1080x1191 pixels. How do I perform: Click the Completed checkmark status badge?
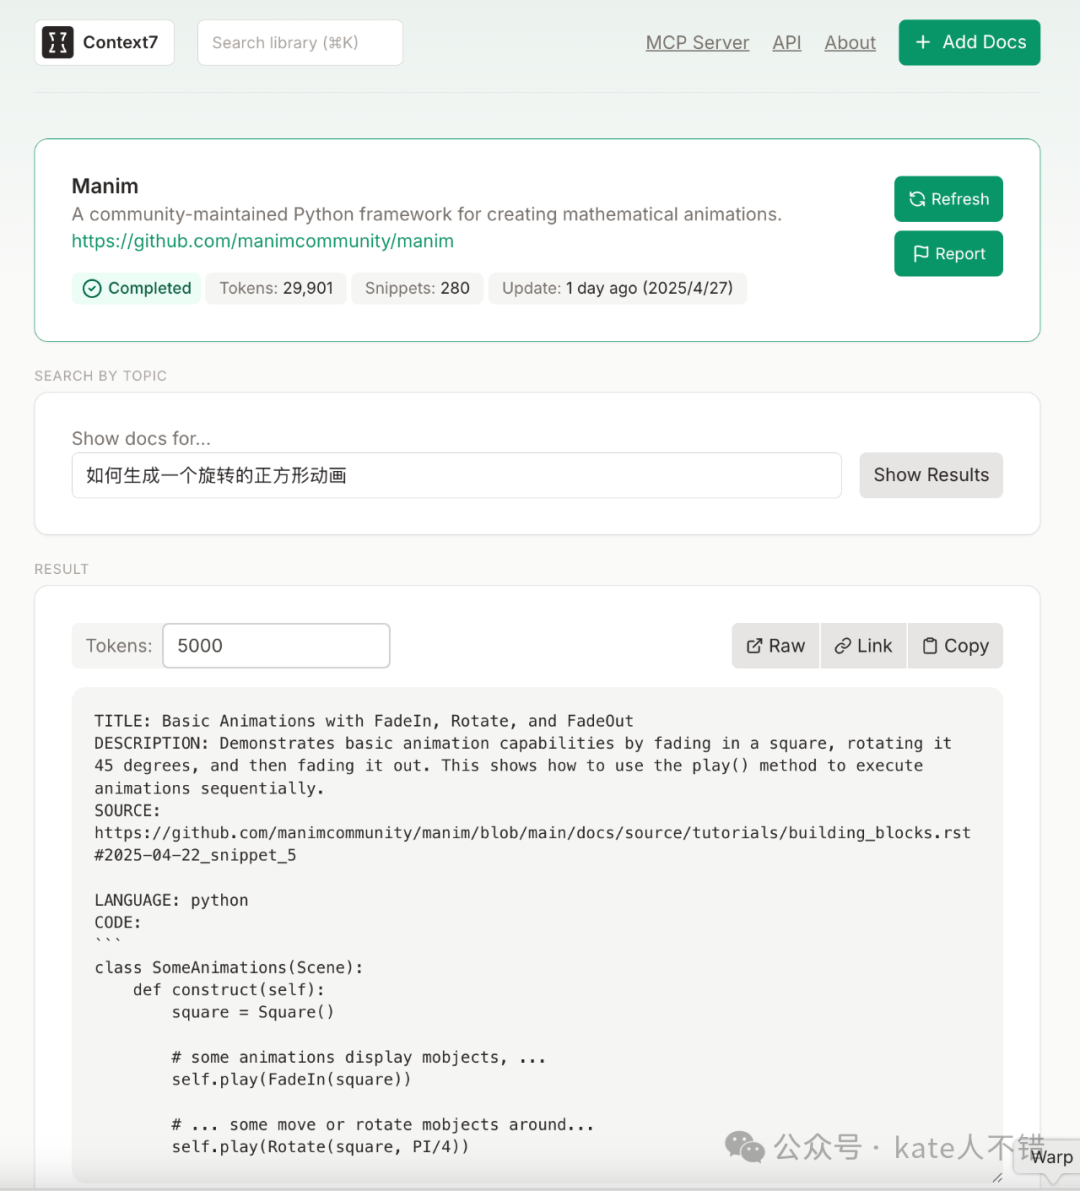(136, 288)
